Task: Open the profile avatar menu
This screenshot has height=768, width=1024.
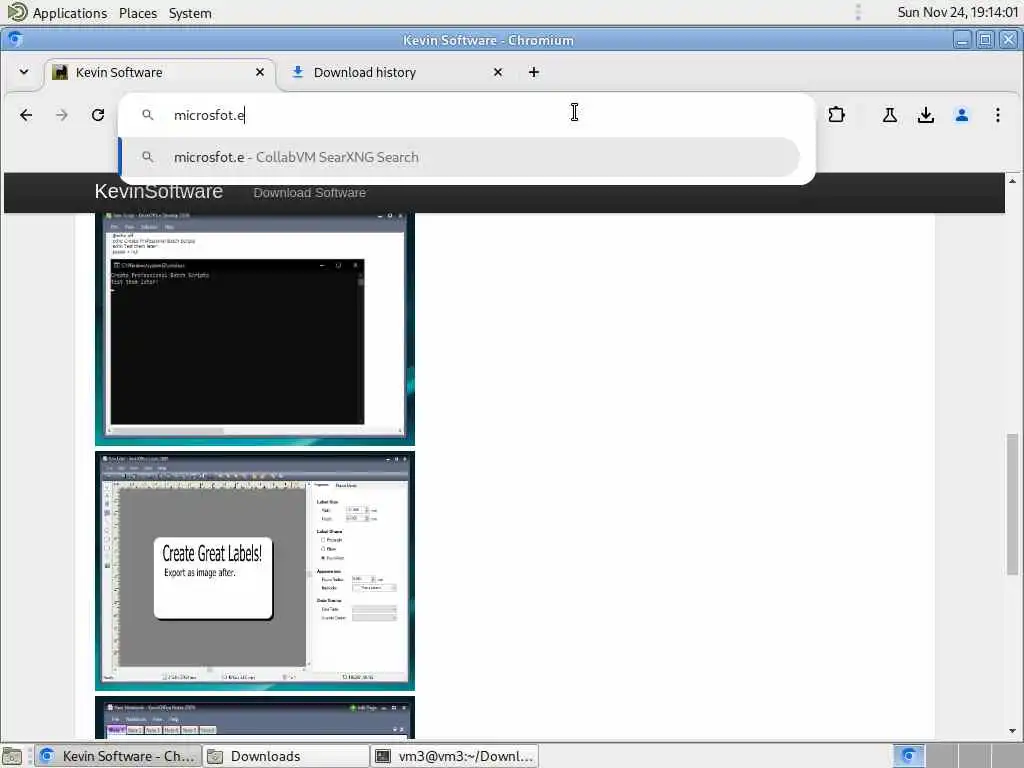Action: (961, 115)
